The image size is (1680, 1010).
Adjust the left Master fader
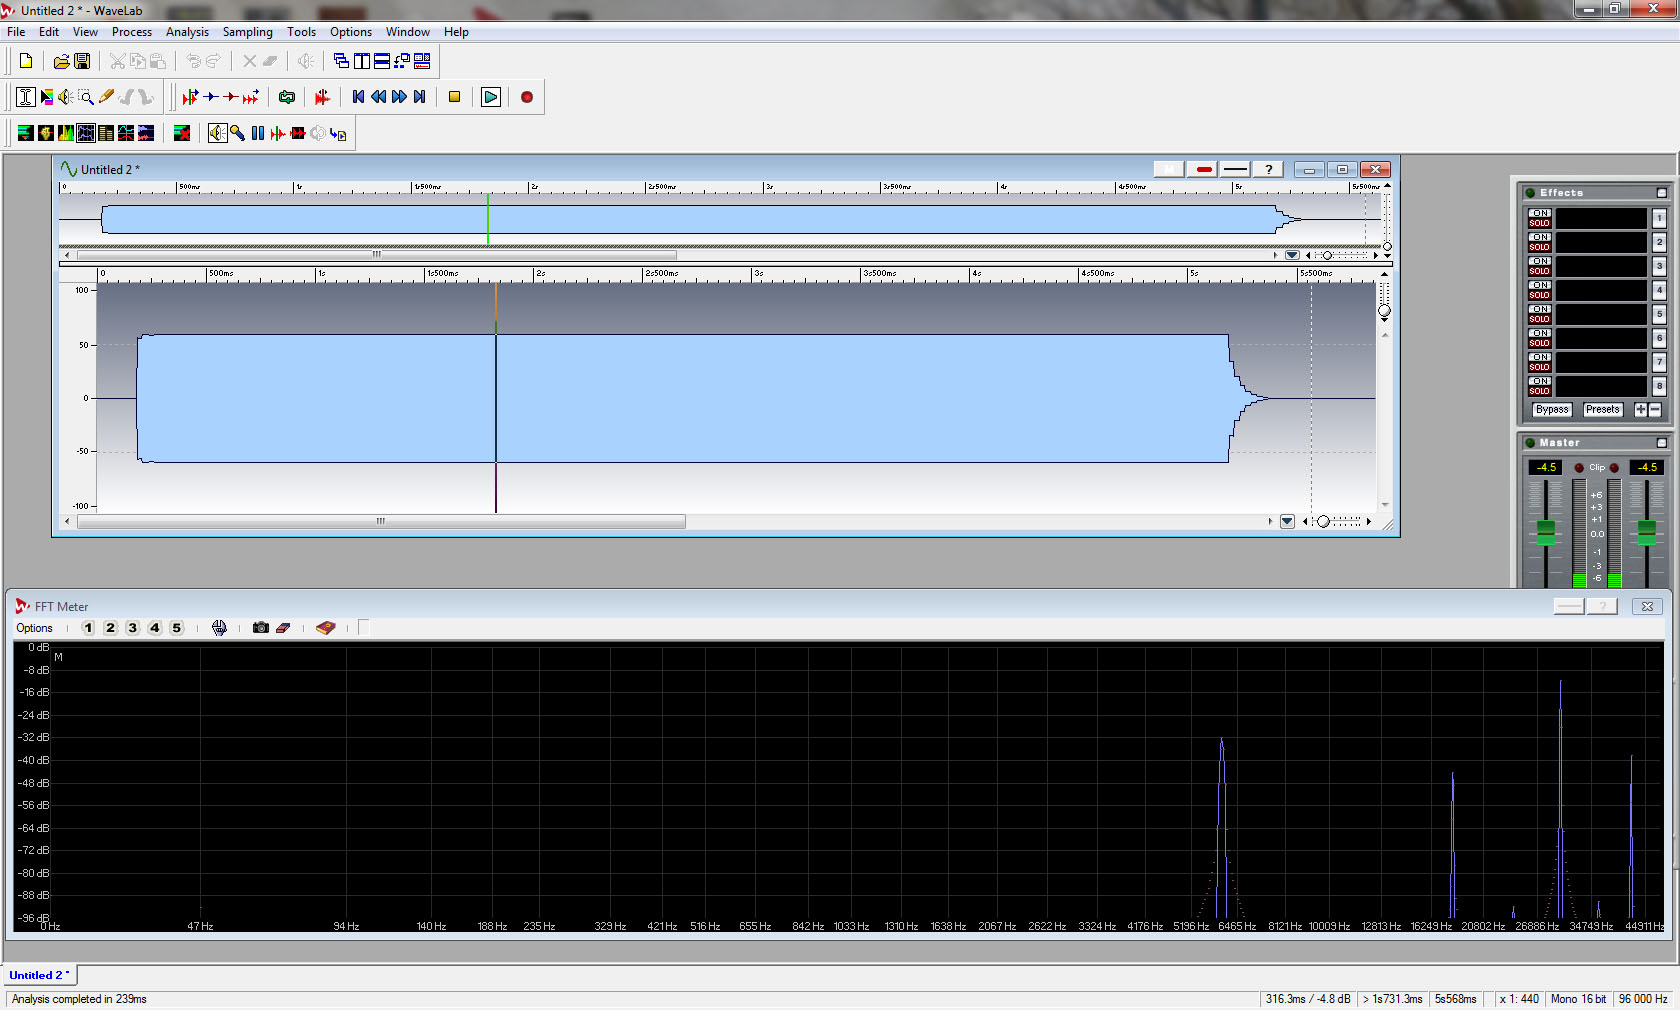coord(1546,532)
